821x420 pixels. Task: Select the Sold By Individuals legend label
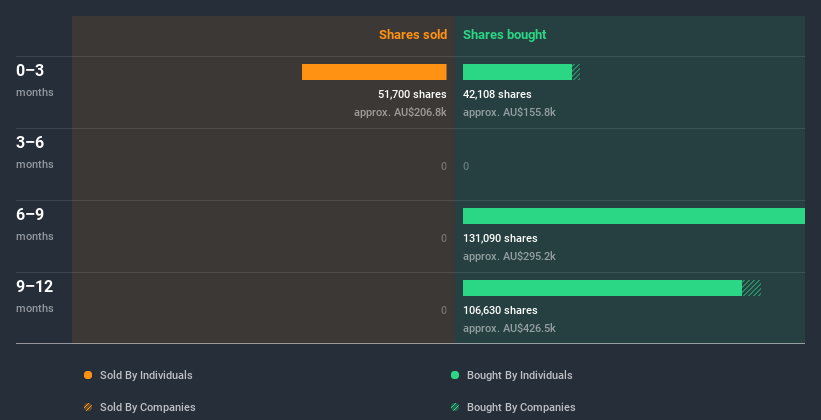146,375
